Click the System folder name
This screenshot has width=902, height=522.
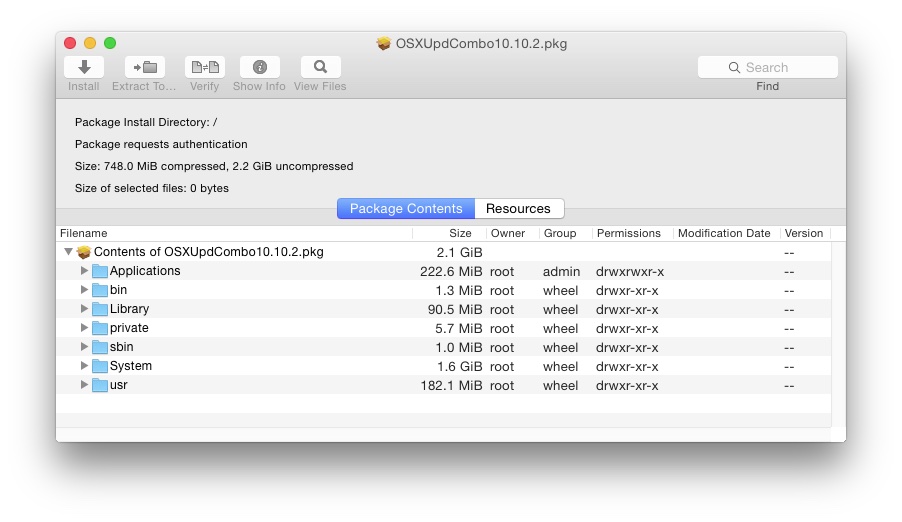tap(131, 366)
